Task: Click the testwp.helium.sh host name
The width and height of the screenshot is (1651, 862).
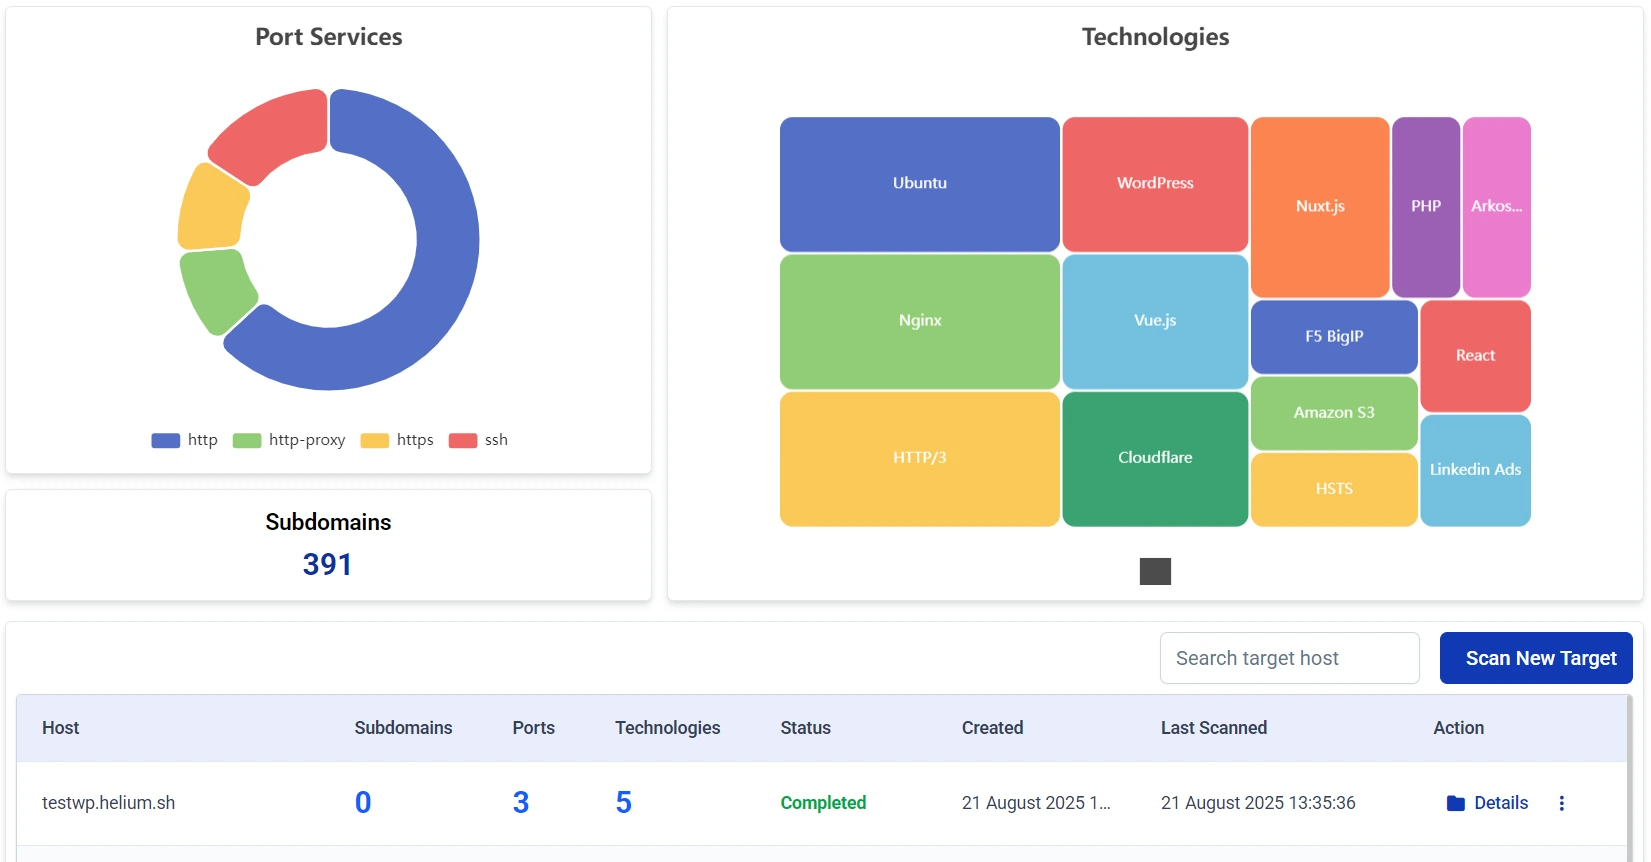Action: pyautogui.click(x=108, y=803)
